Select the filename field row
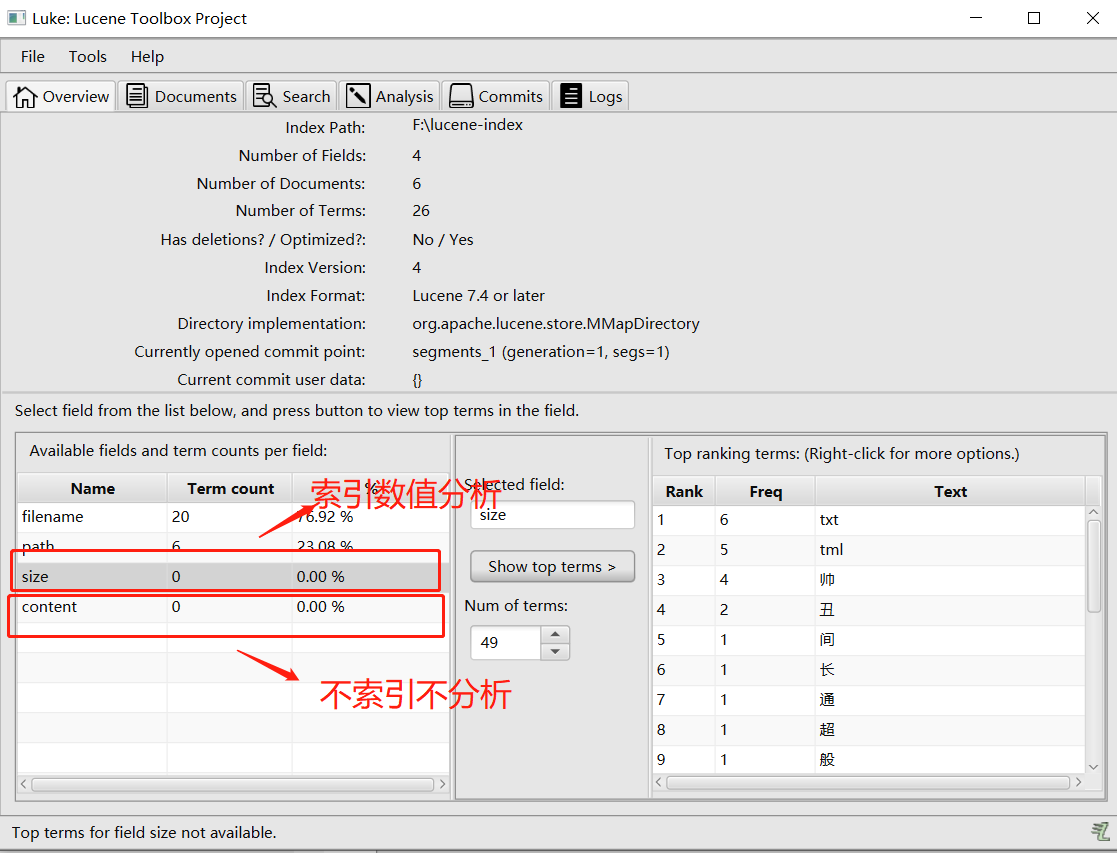1117x853 pixels. (x=233, y=517)
